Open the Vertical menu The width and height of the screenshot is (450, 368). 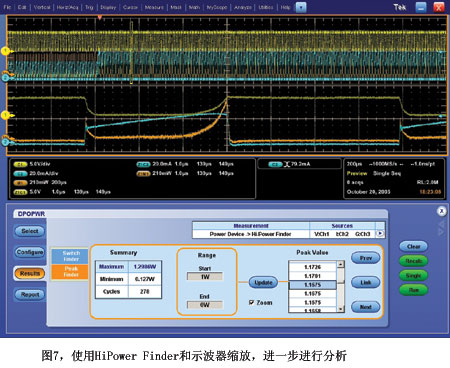click(42, 7)
